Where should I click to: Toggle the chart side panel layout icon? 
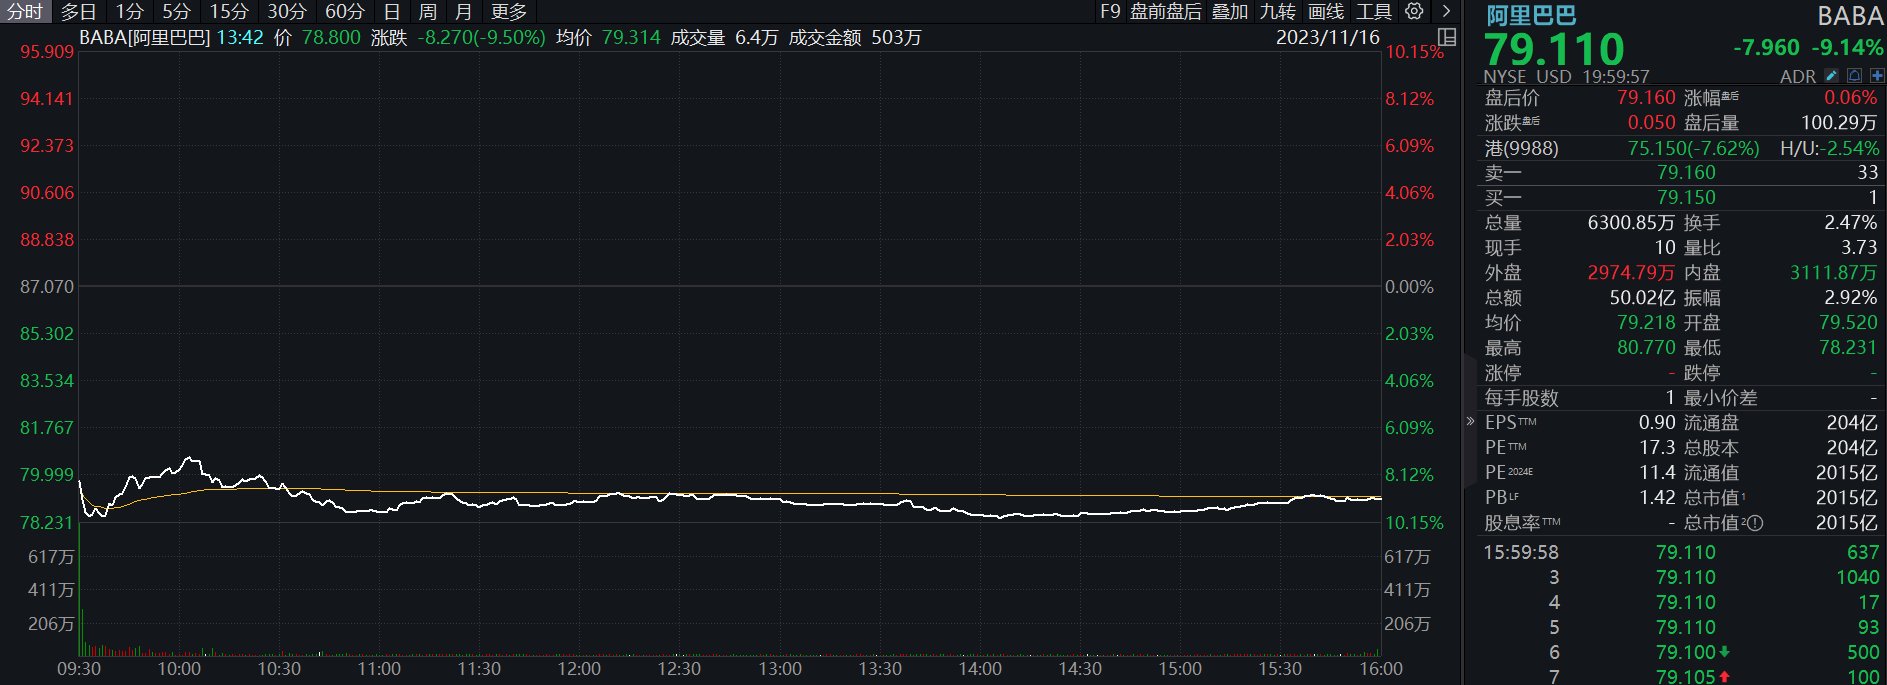[x=1446, y=37]
